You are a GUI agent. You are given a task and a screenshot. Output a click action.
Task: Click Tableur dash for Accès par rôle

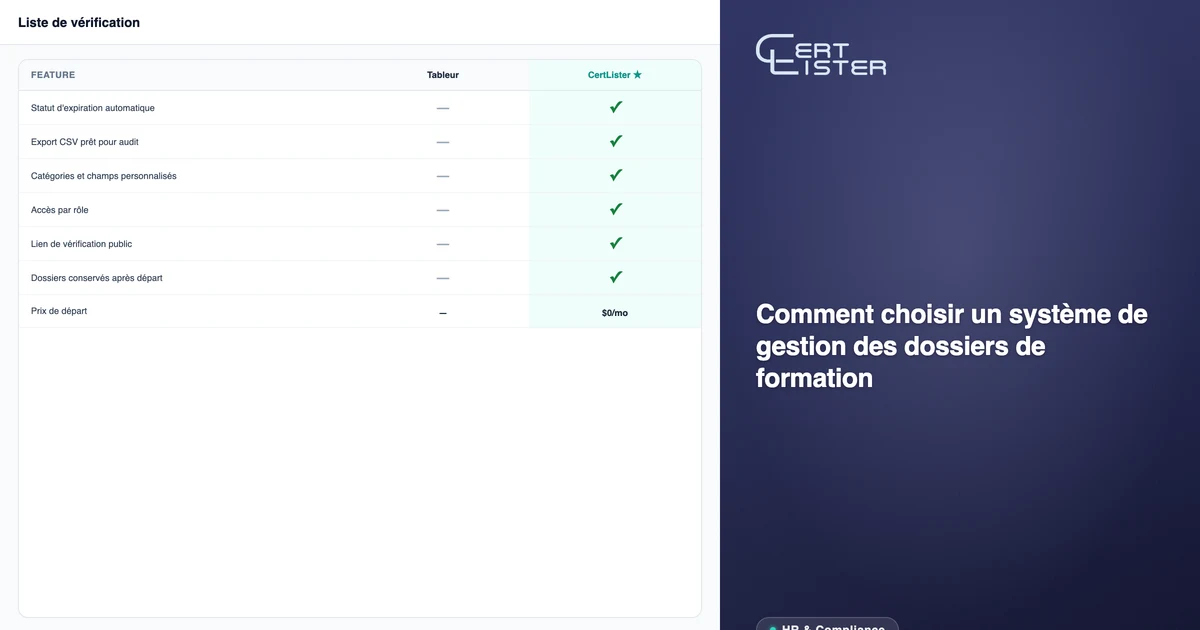pyautogui.click(x=443, y=210)
